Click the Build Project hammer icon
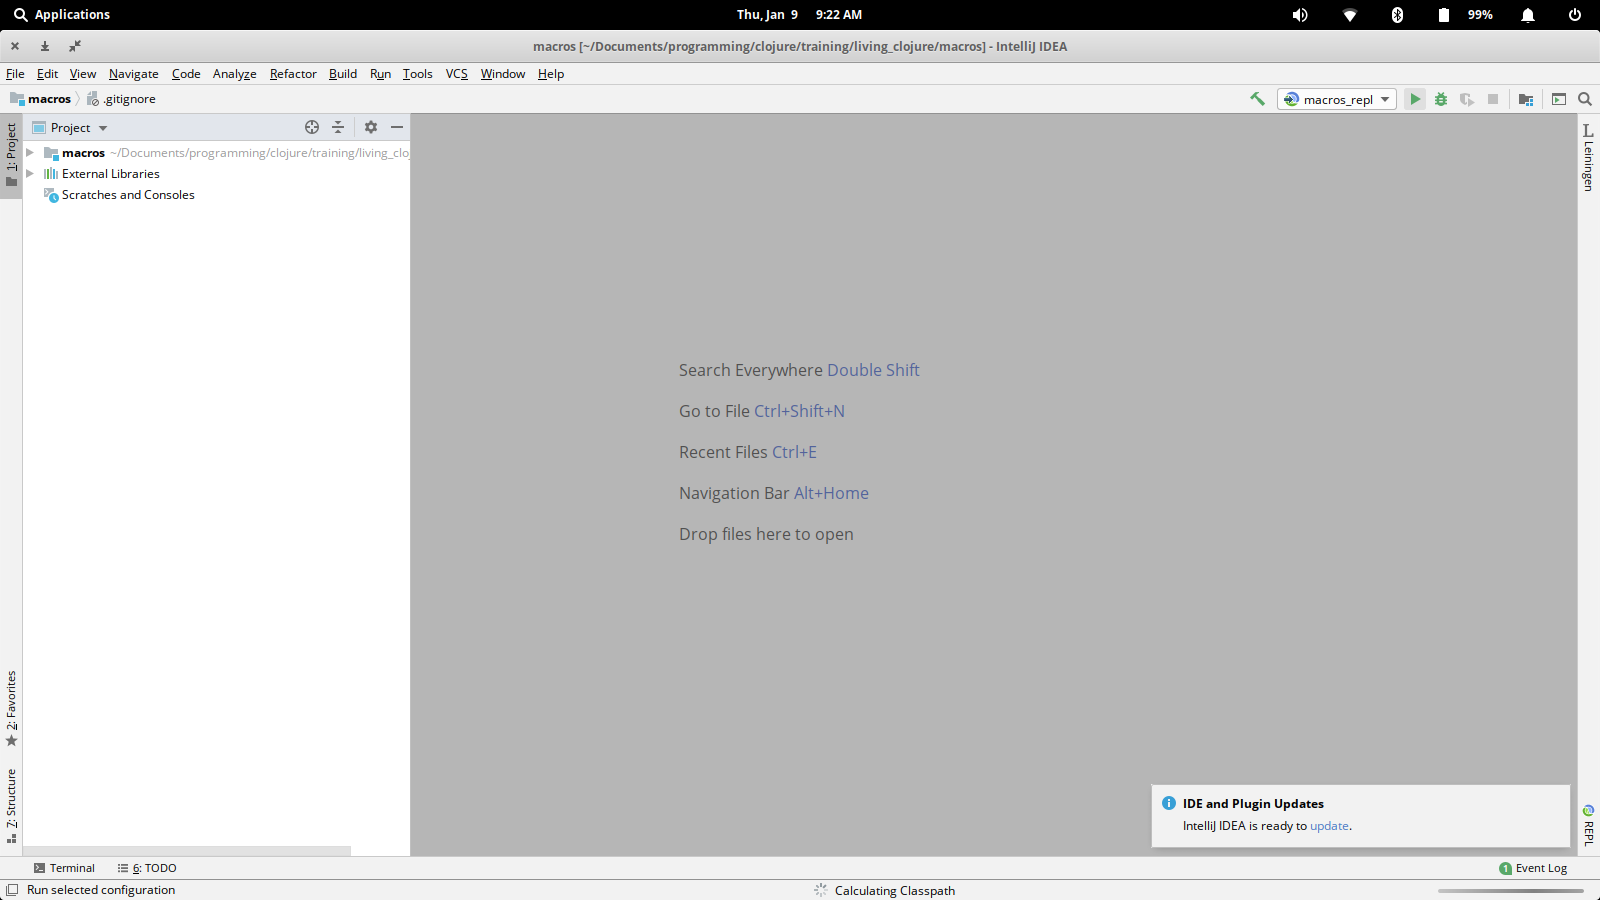 1257,99
